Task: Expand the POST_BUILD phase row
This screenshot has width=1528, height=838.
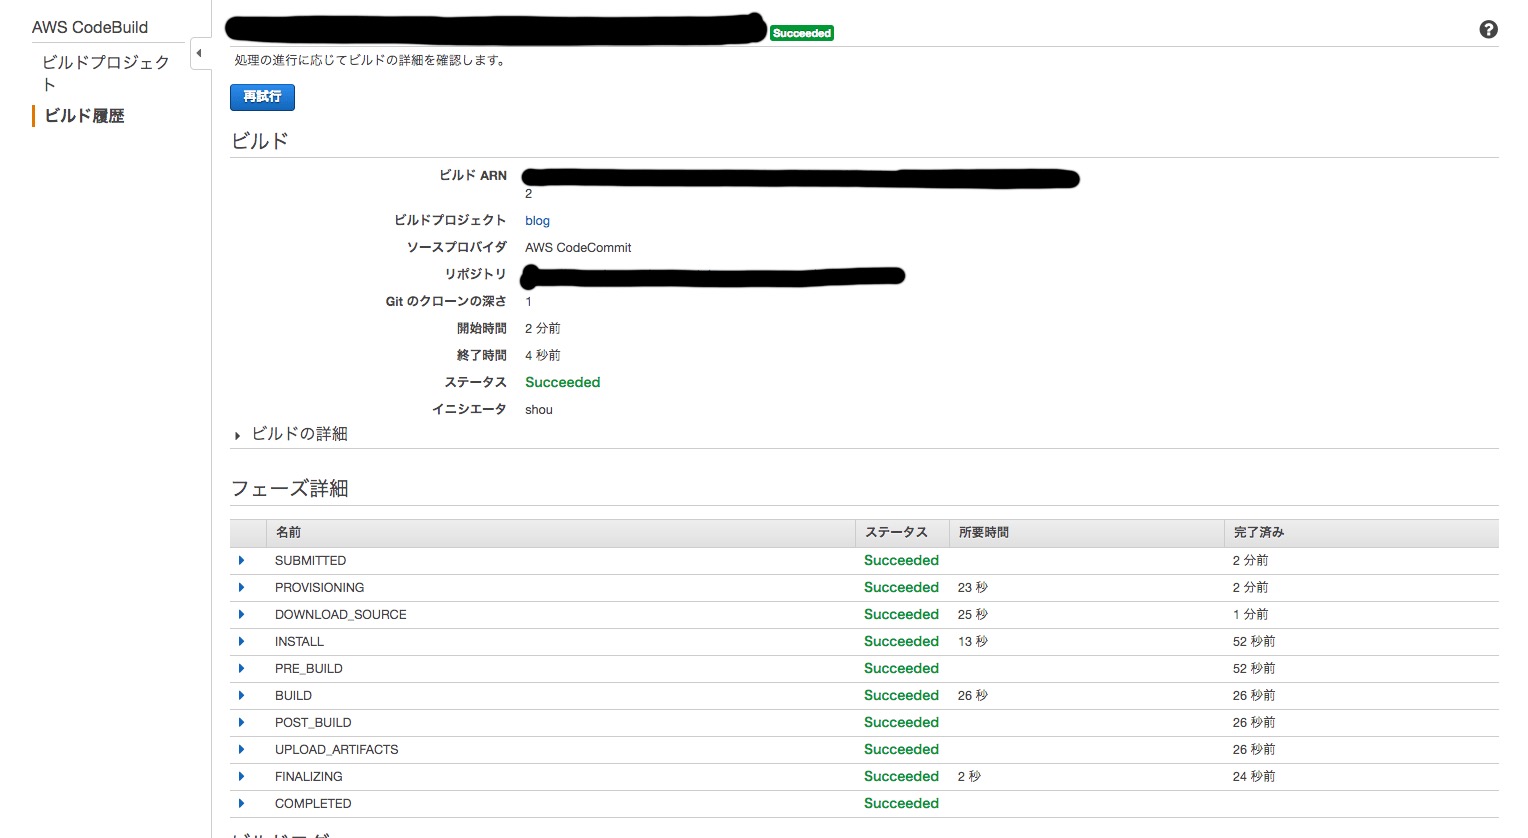Action: [x=241, y=722]
